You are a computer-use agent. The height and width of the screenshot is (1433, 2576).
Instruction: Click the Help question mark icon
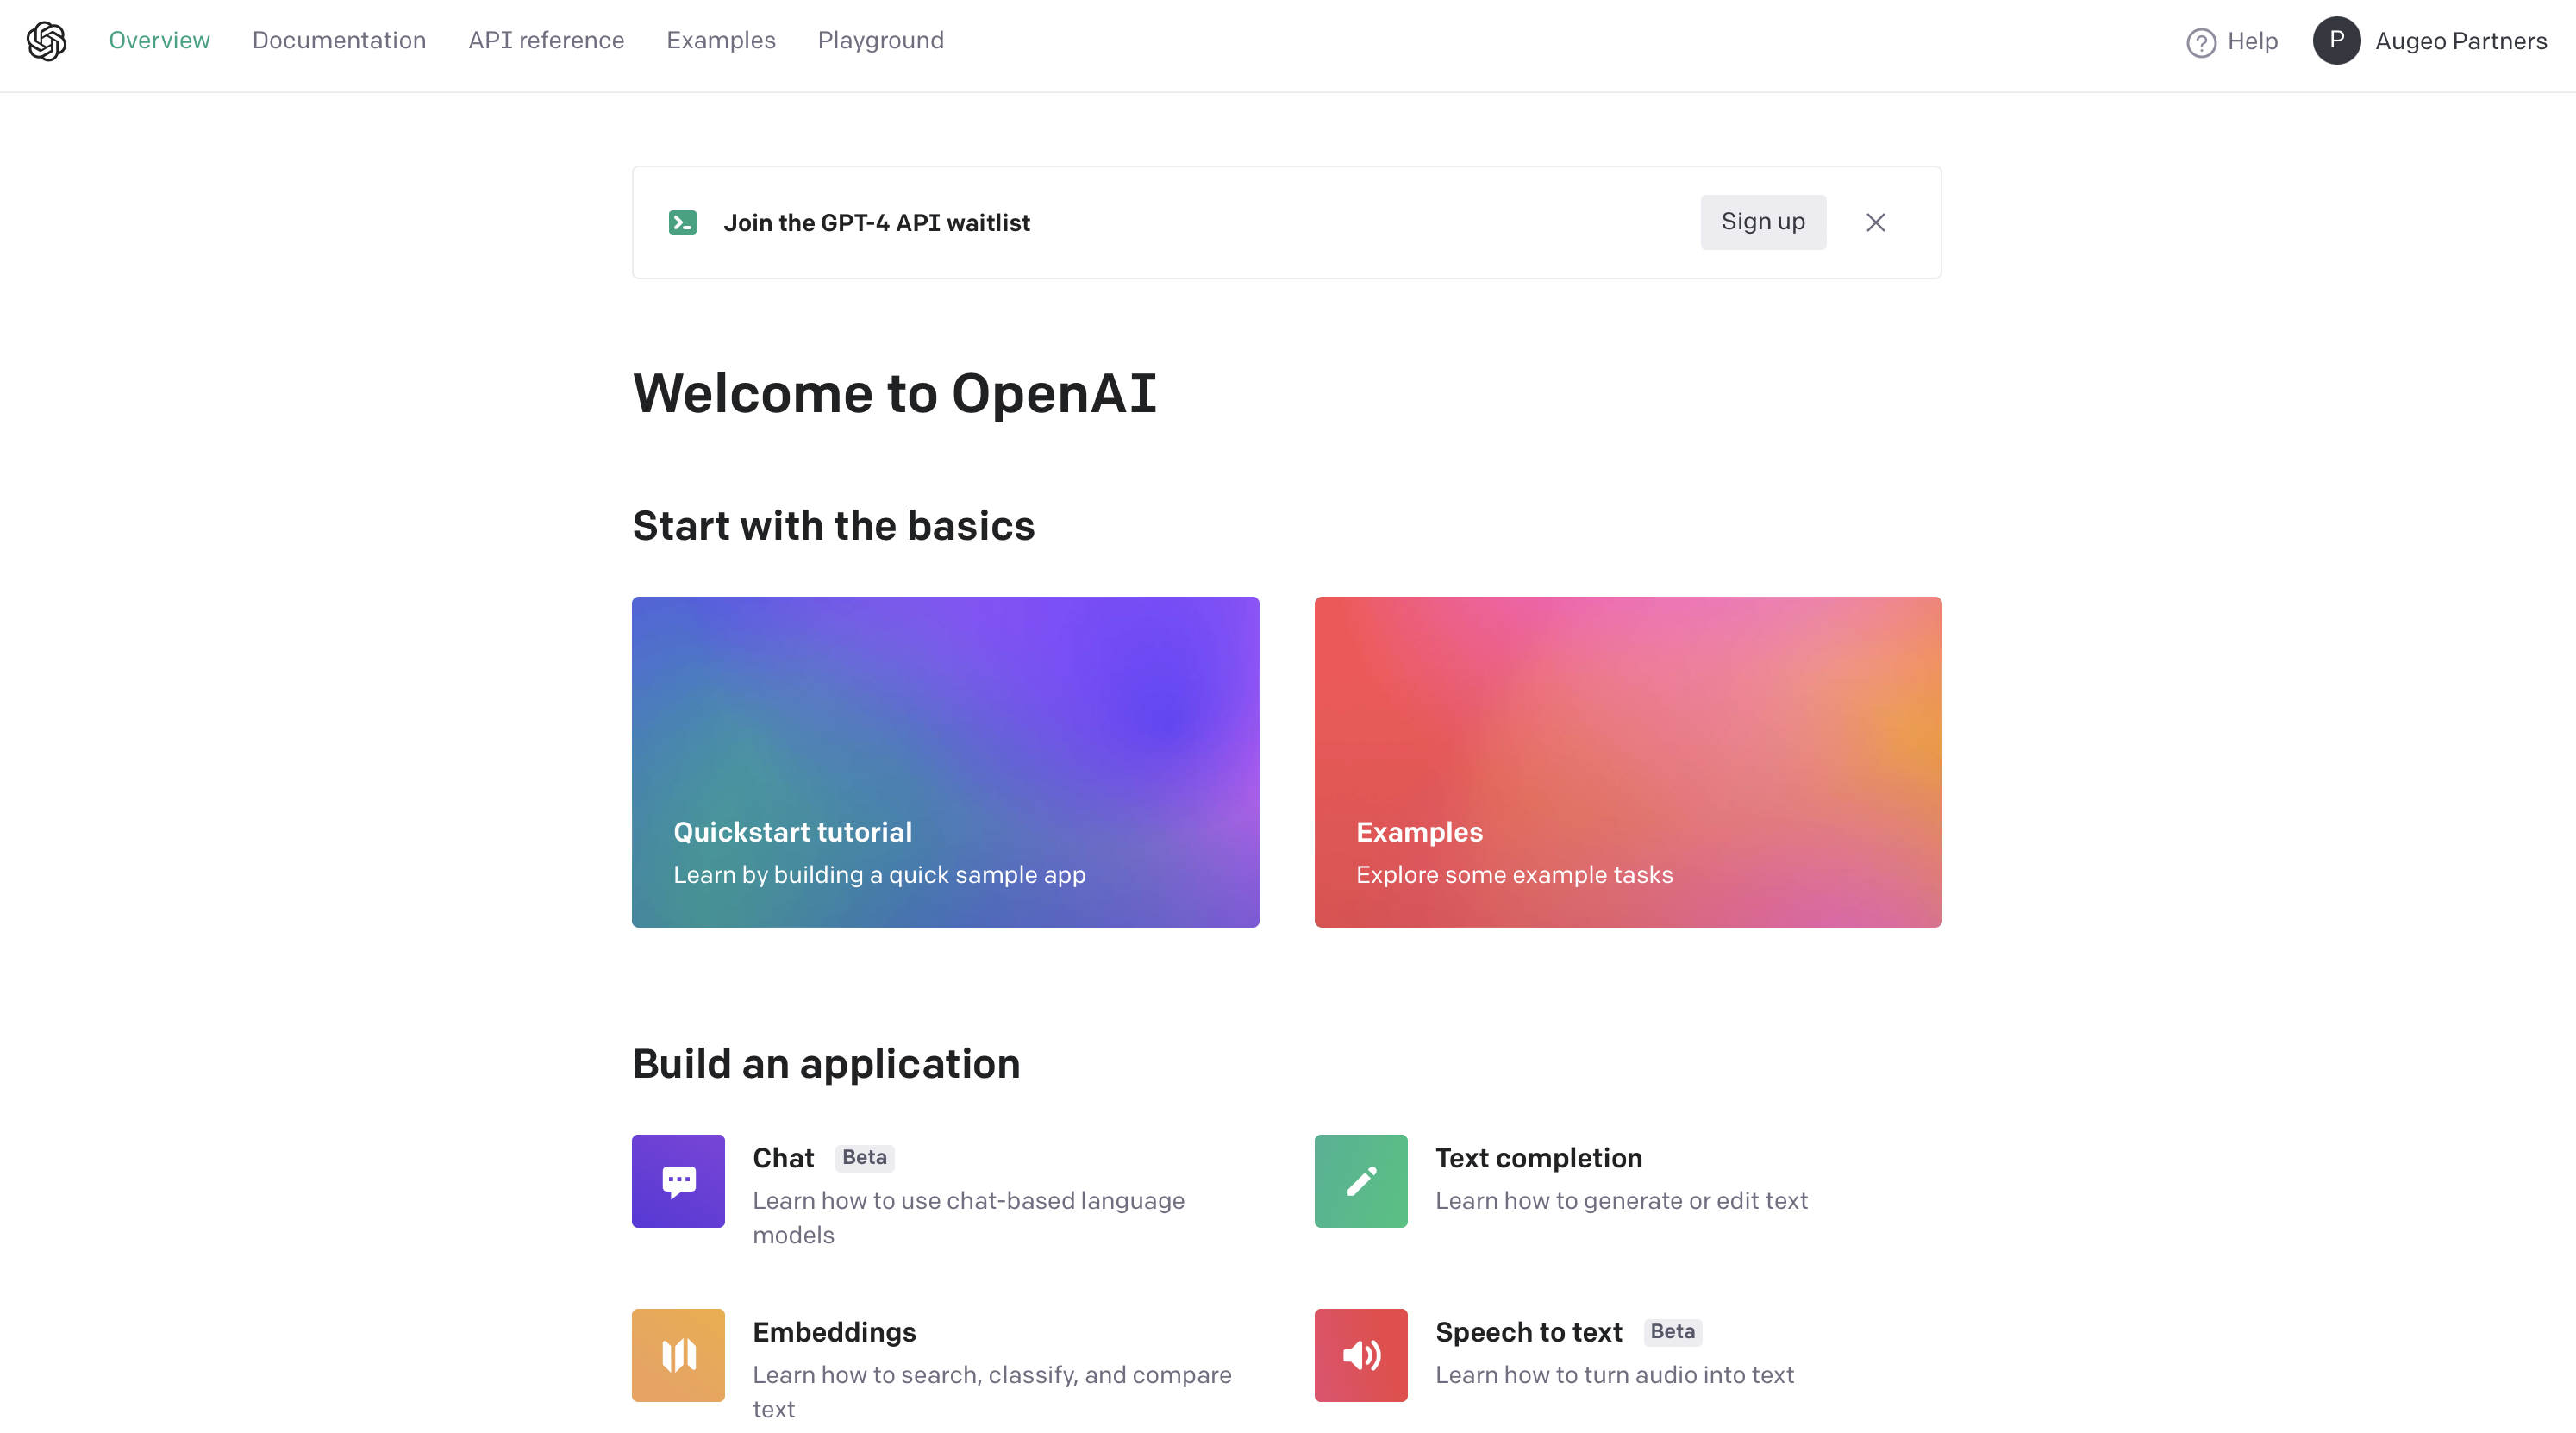pyautogui.click(x=2201, y=42)
